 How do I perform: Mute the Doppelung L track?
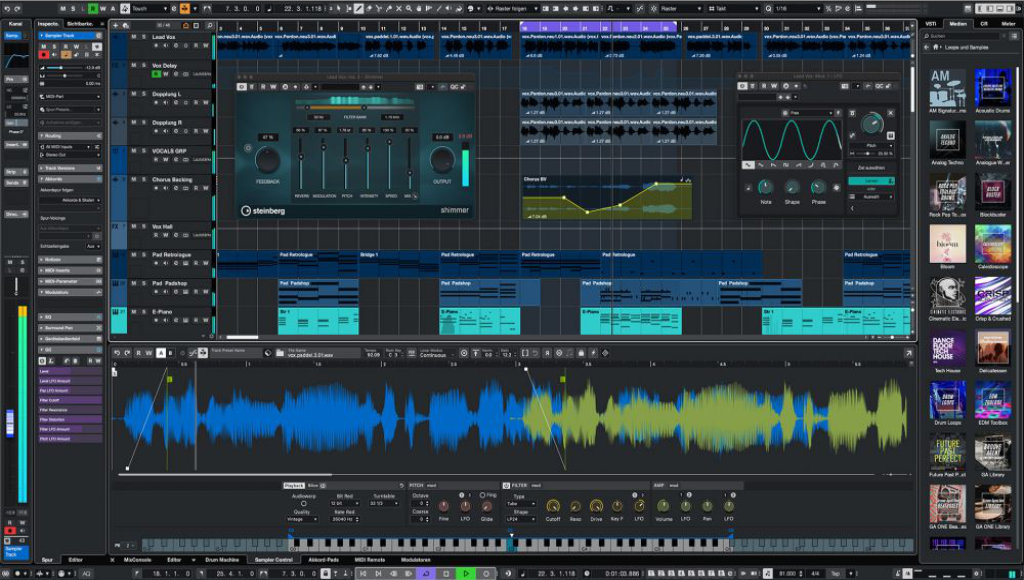pyautogui.click(x=134, y=93)
